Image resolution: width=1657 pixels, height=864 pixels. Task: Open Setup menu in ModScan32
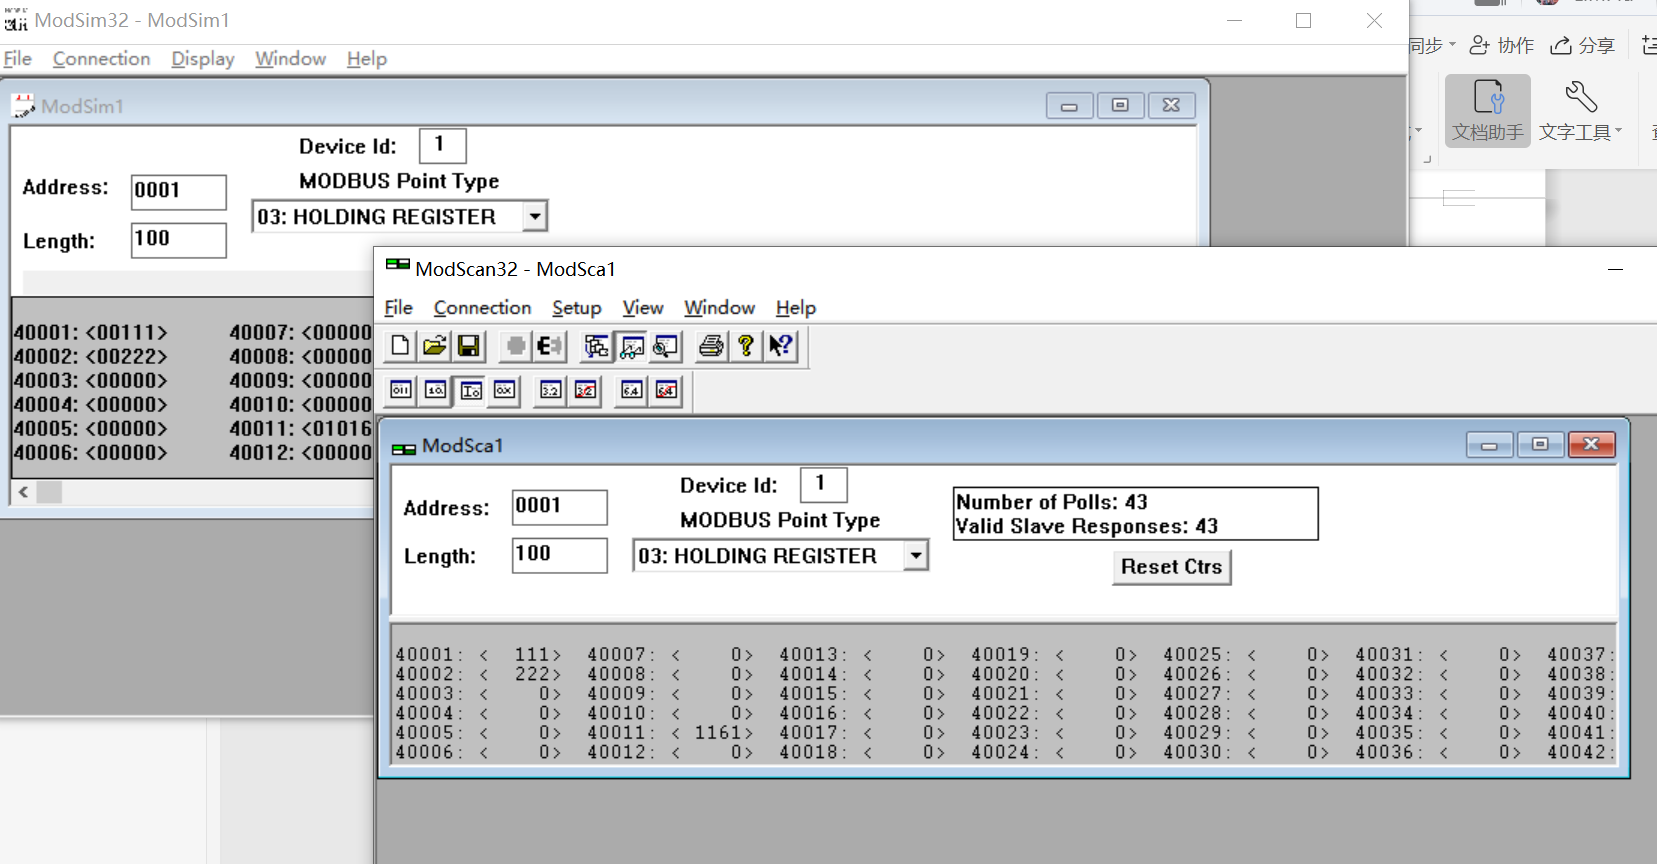pos(577,308)
